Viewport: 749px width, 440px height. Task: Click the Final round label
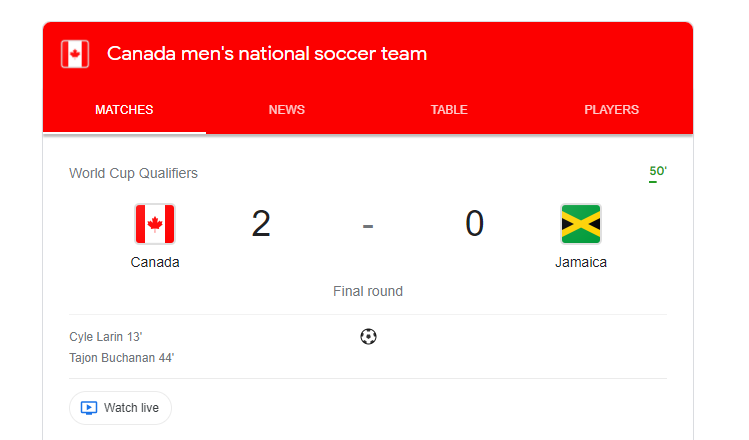click(x=368, y=291)
